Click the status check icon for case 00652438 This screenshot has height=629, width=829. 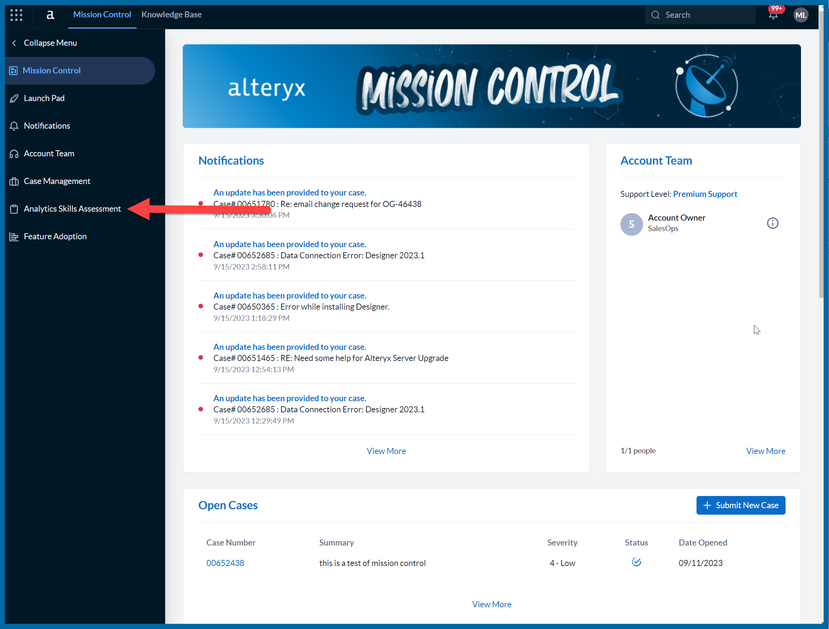(x=636, y=562)
